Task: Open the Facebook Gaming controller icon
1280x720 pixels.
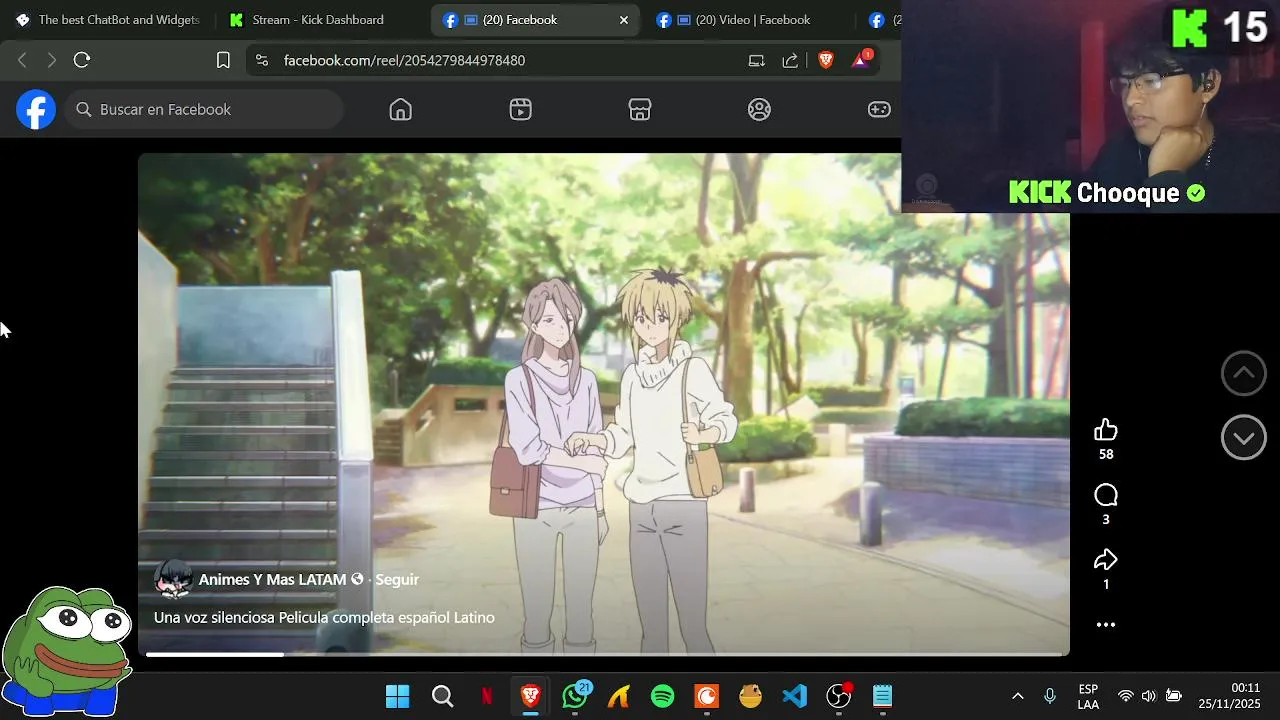Action: pos(879,110)
